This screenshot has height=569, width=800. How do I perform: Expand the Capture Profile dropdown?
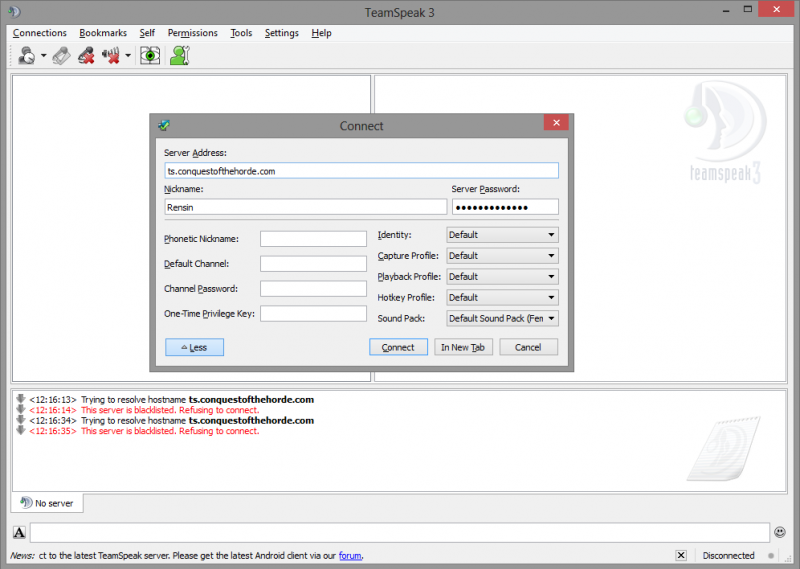click(x=502, y=256)
